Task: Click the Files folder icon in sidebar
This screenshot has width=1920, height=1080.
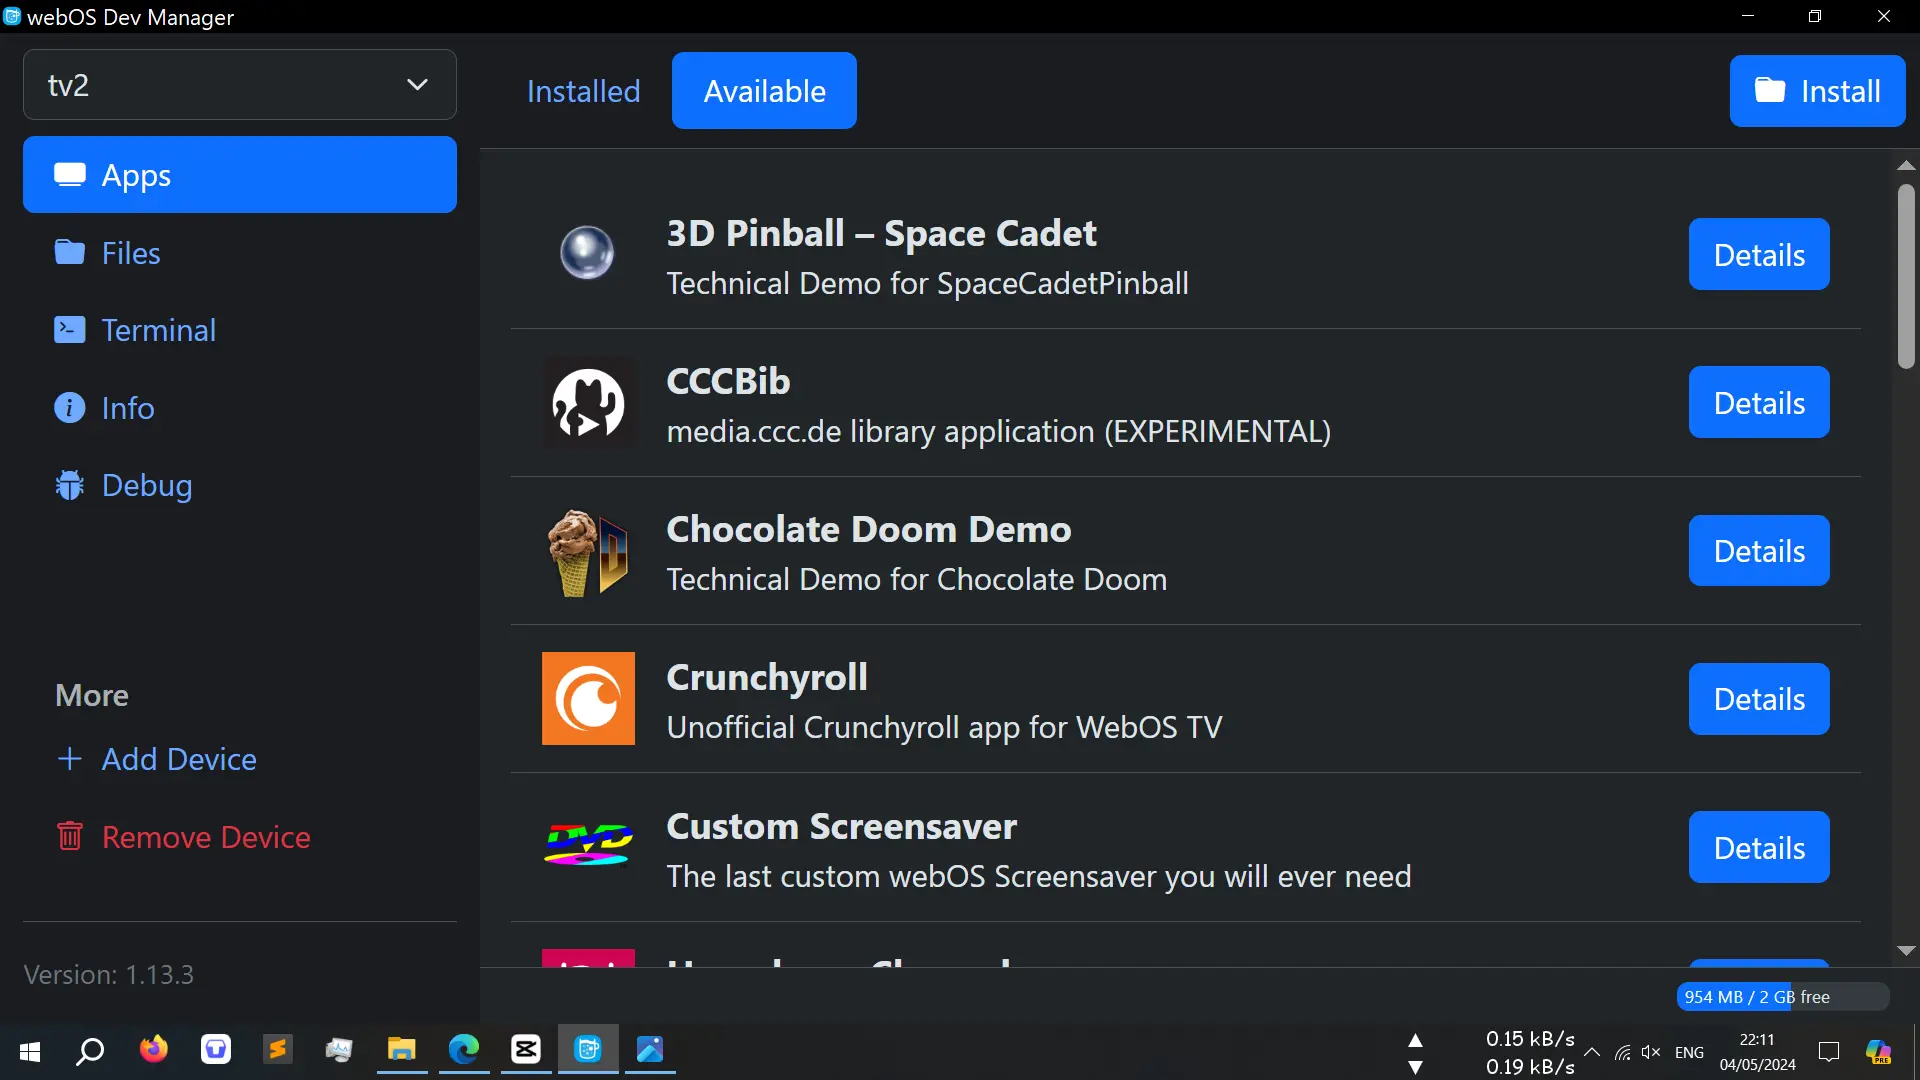Action: pyautogui.click(x=69, y=252)
